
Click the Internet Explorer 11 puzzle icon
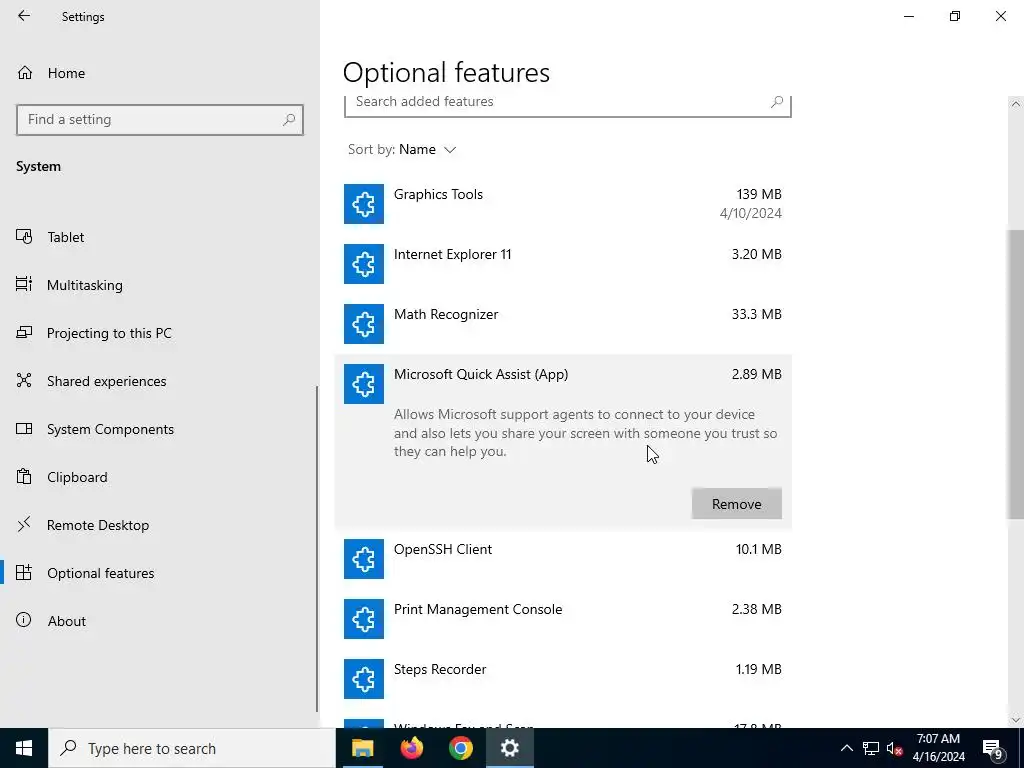coord(364,264)
